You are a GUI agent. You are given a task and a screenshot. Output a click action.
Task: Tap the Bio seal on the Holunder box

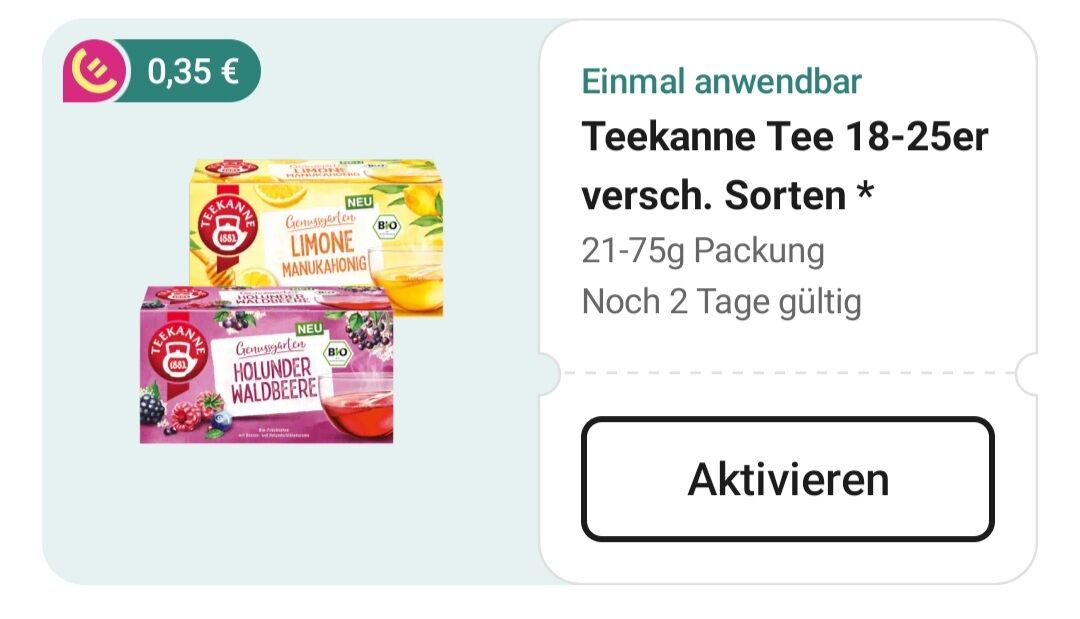338,353
